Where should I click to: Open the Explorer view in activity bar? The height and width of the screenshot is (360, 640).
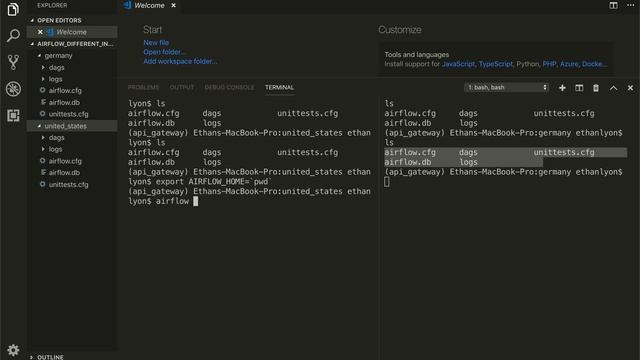coord(13,9)
